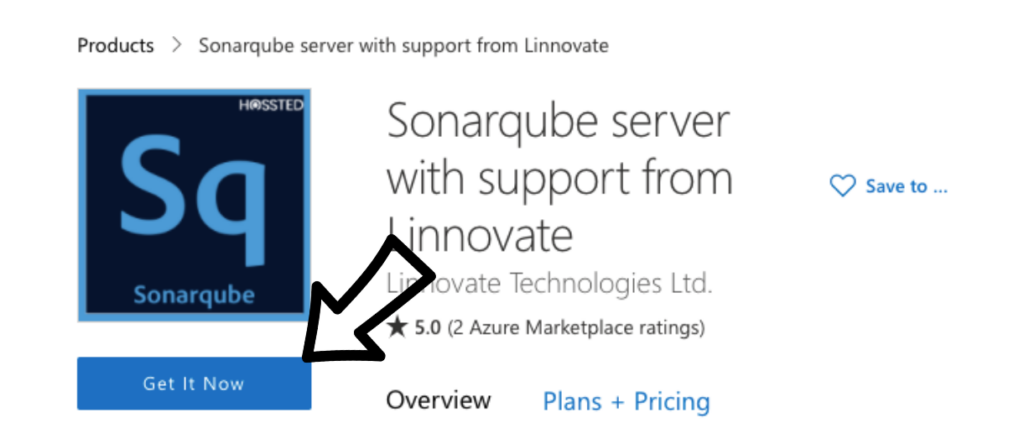The height and width of the screenshot is (439, 1024).
Task: Click the HOSSTED badge in the logo
Action: 270,105
